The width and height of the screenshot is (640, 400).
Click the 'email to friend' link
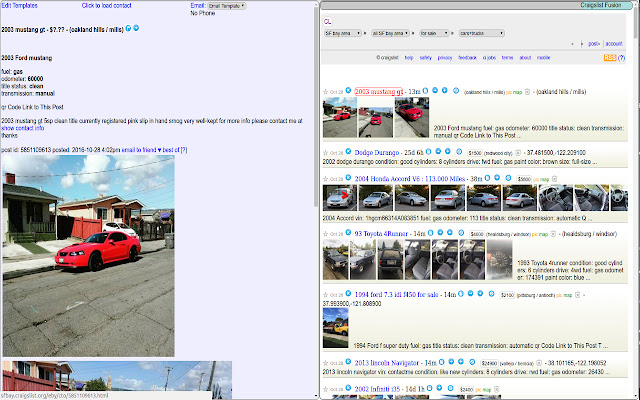139,150
